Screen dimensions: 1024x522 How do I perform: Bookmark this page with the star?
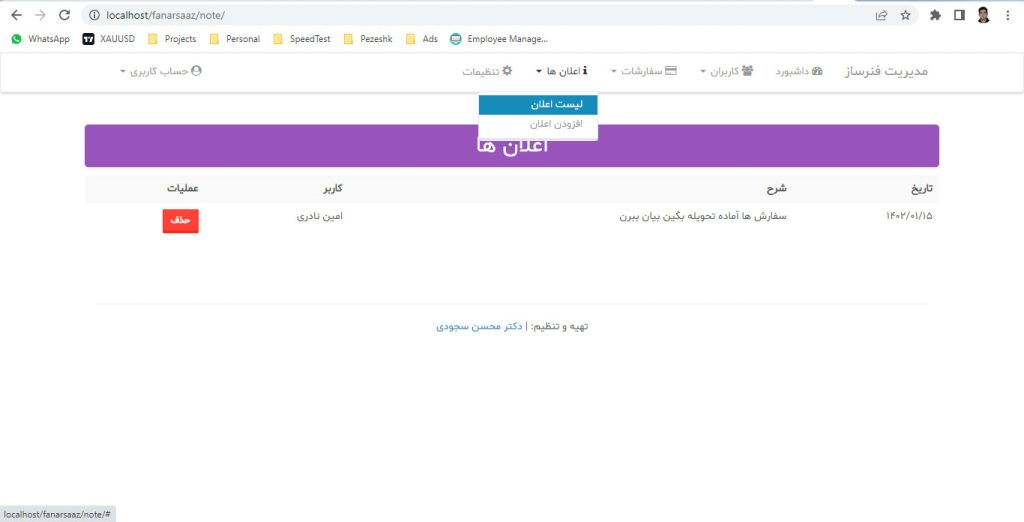[905, 15]
